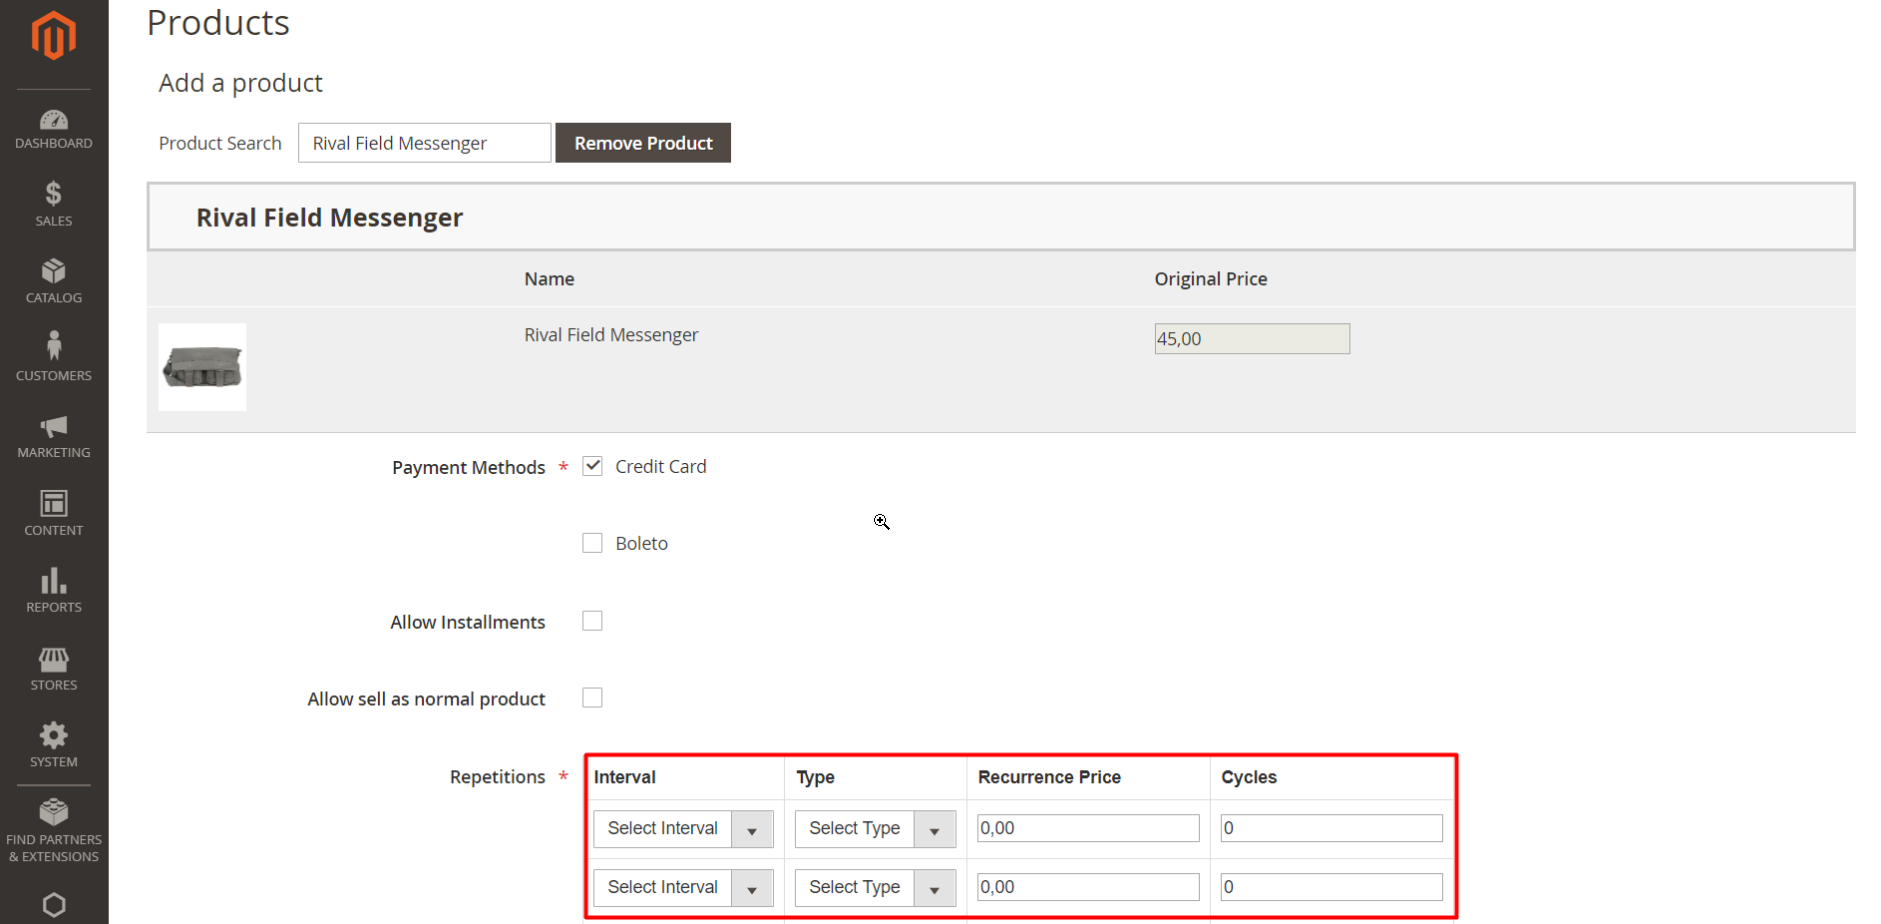This screenshot has height=924, width=1881.
Task: Click the Allow Installments label
Action: pyautogui.click(x=468, y=622)
